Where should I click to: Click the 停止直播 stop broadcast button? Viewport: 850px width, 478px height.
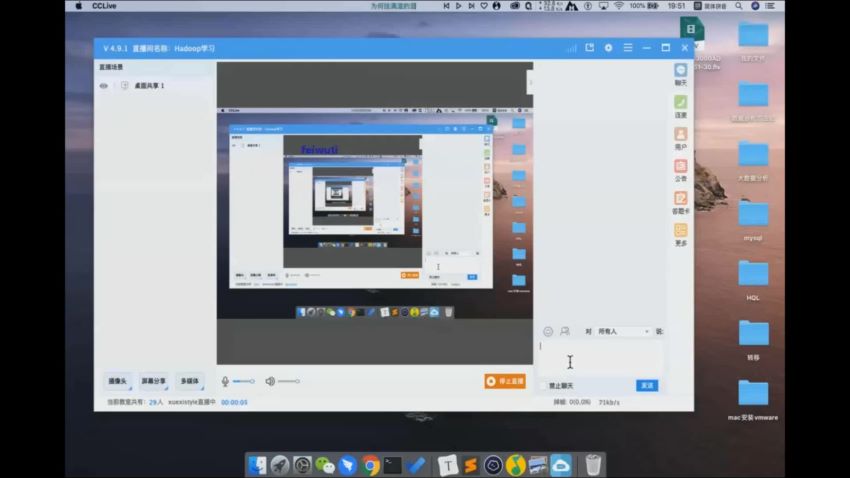click(x=505, y=381)
